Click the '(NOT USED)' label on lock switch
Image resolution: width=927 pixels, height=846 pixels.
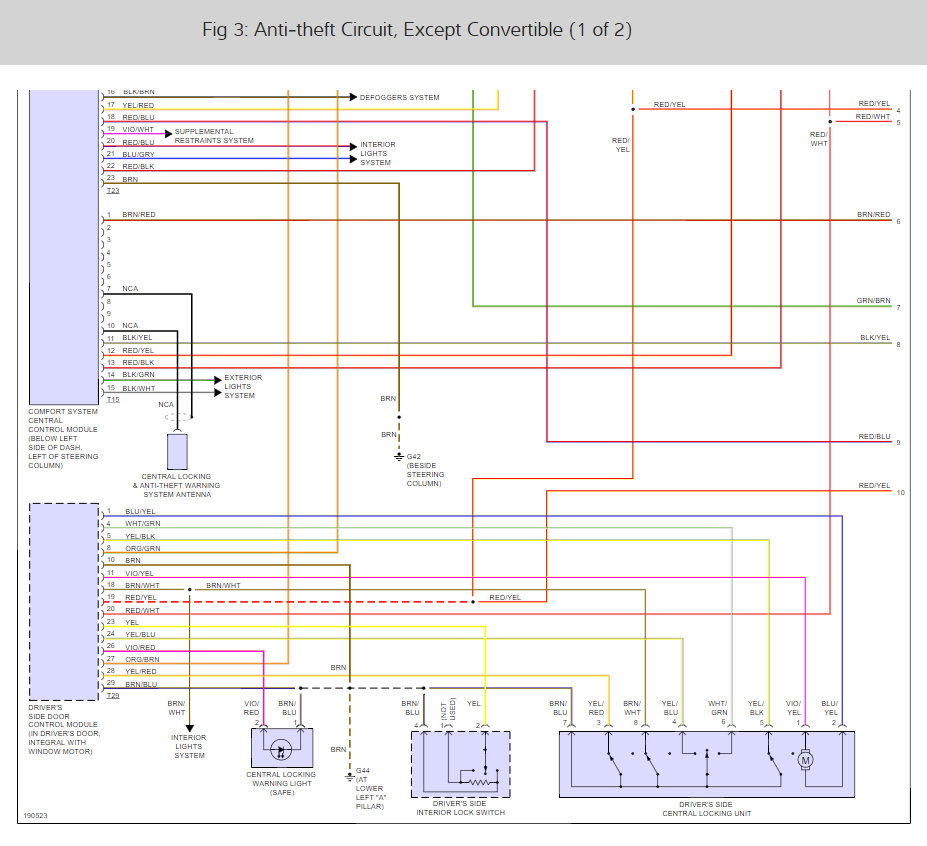point(448,709)
